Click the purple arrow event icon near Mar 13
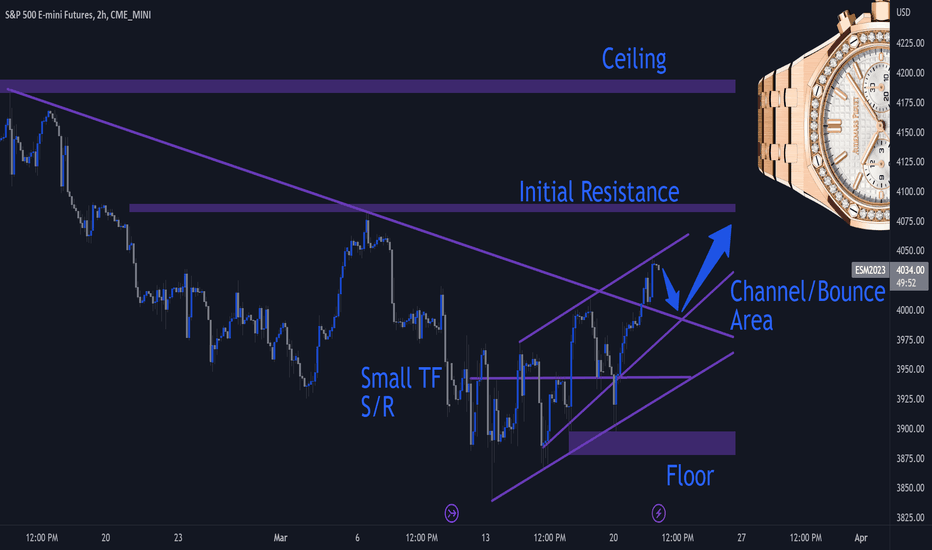Screen dimensions: 932x550 [x=452, y=513]
